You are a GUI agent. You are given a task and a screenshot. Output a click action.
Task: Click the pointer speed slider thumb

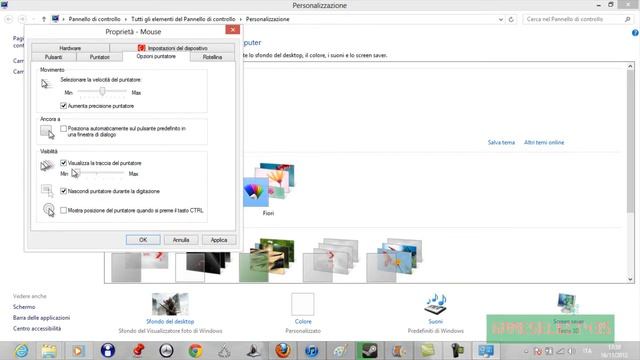102,91
